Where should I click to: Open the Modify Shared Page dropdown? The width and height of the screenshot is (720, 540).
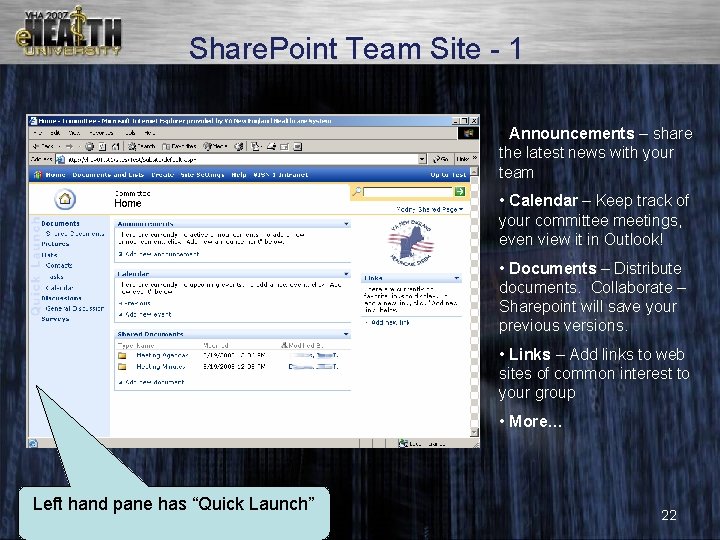(430, 209)
